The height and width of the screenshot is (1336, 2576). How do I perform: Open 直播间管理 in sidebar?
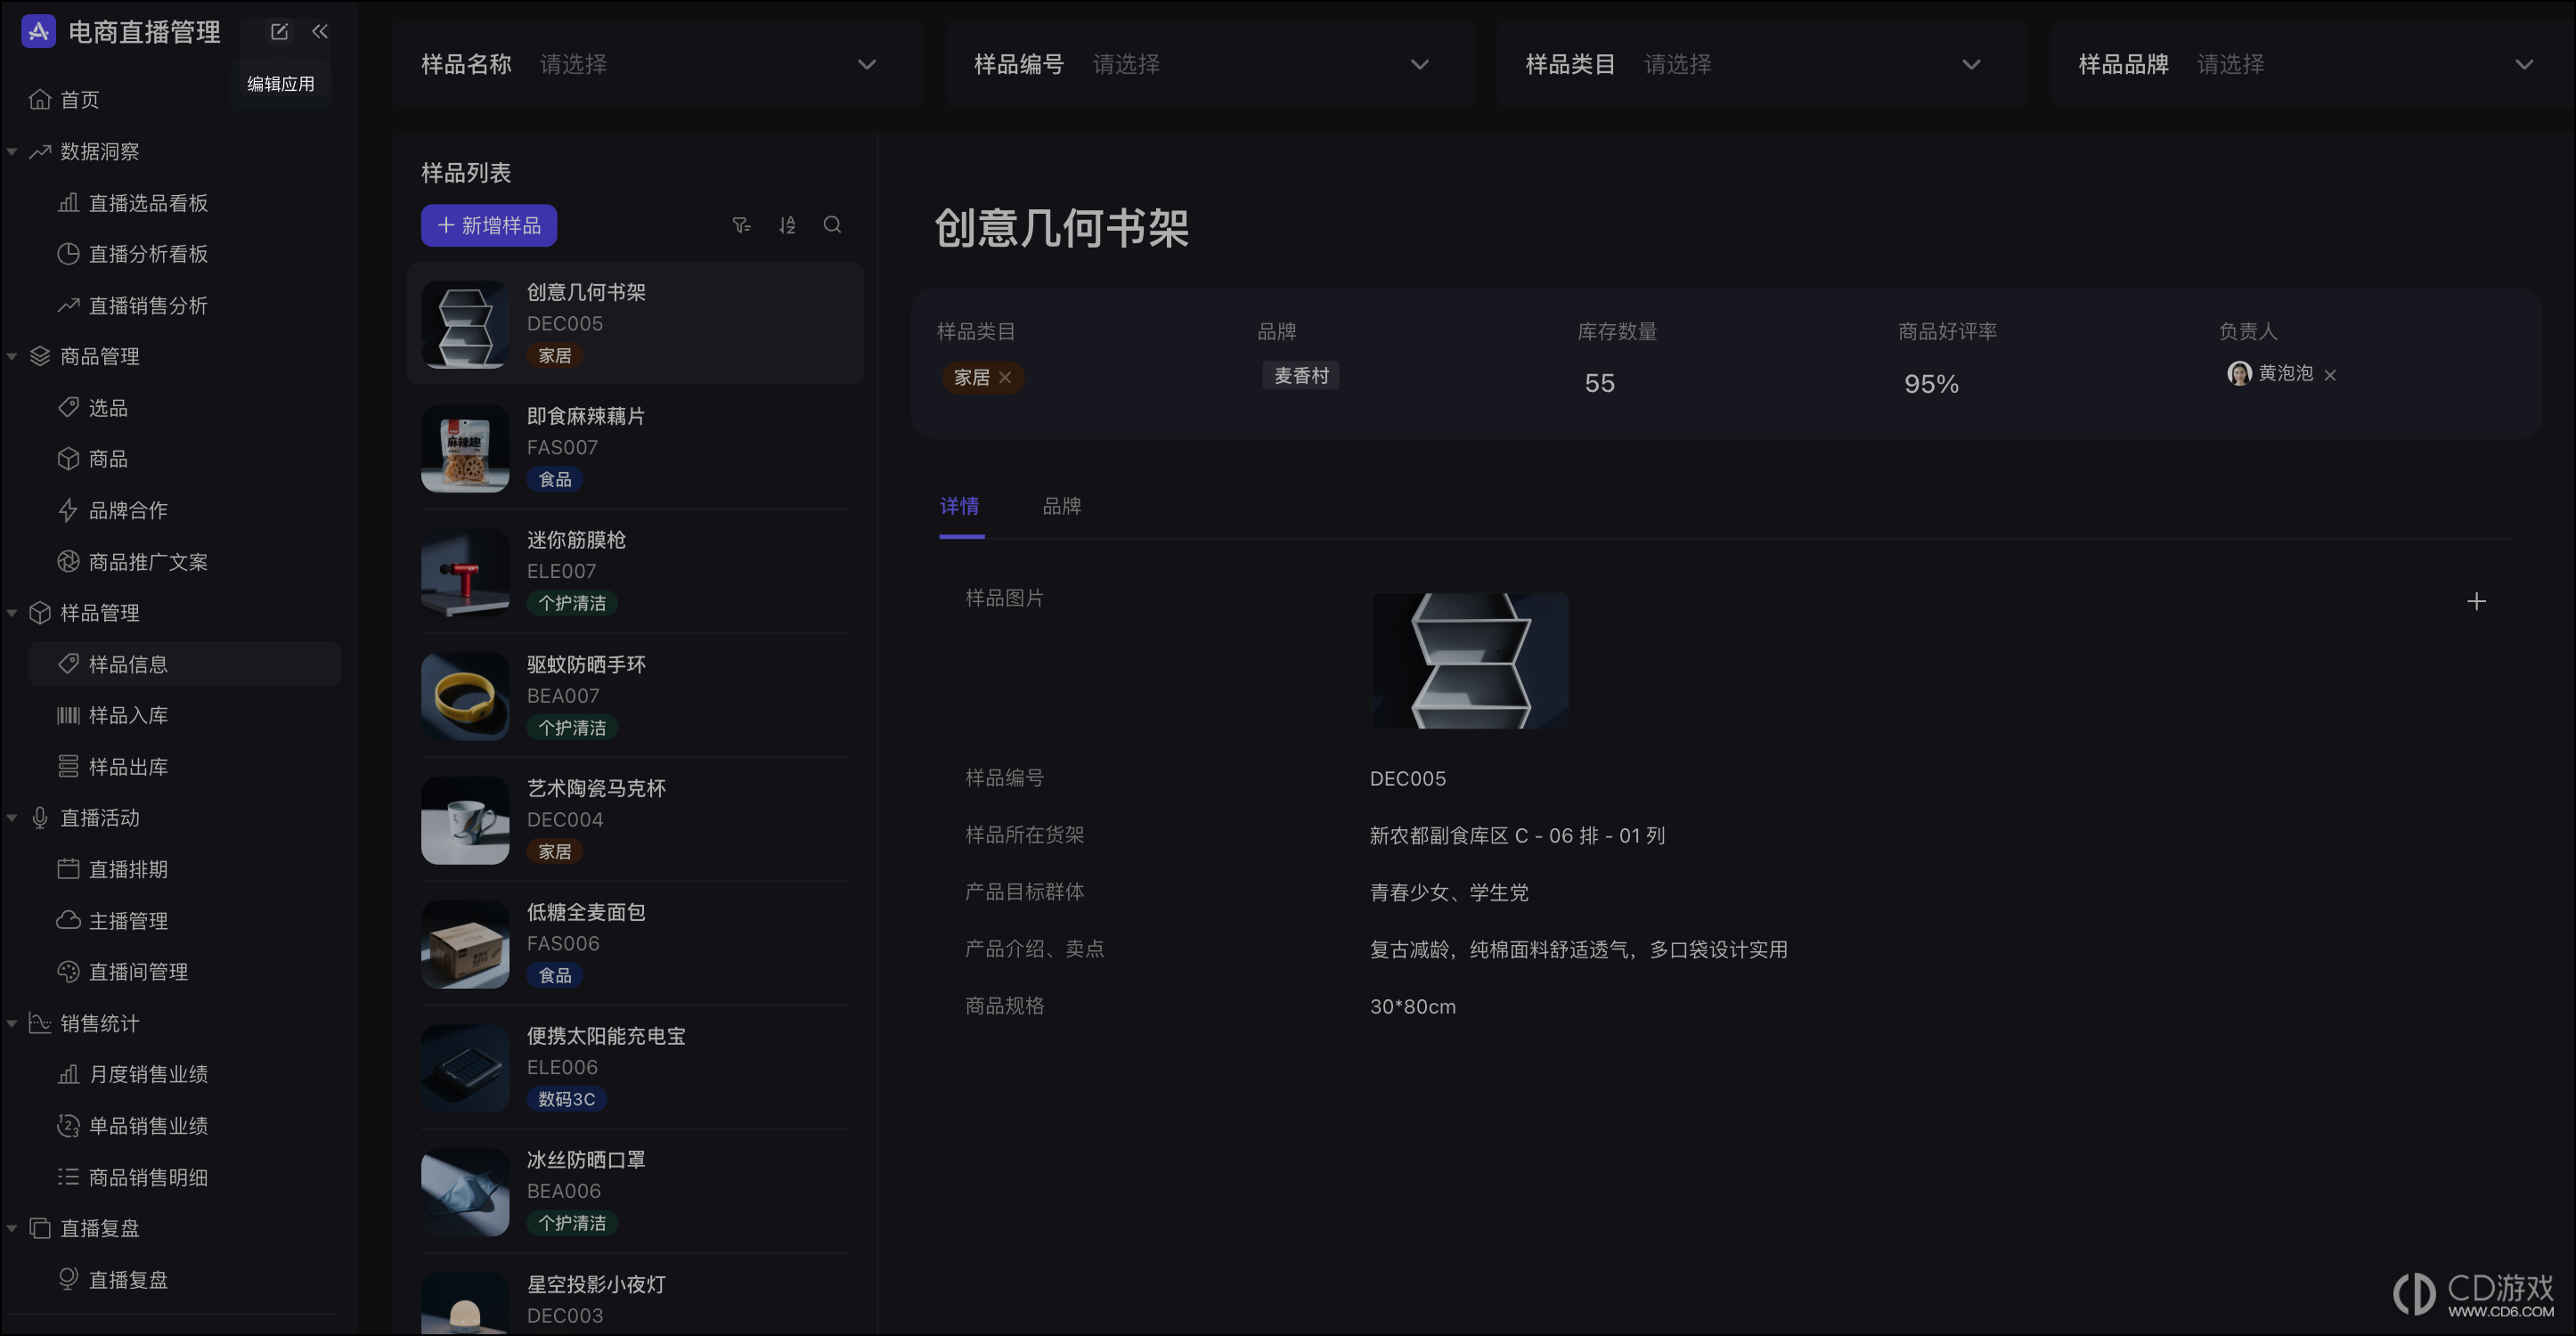[123, 972]
